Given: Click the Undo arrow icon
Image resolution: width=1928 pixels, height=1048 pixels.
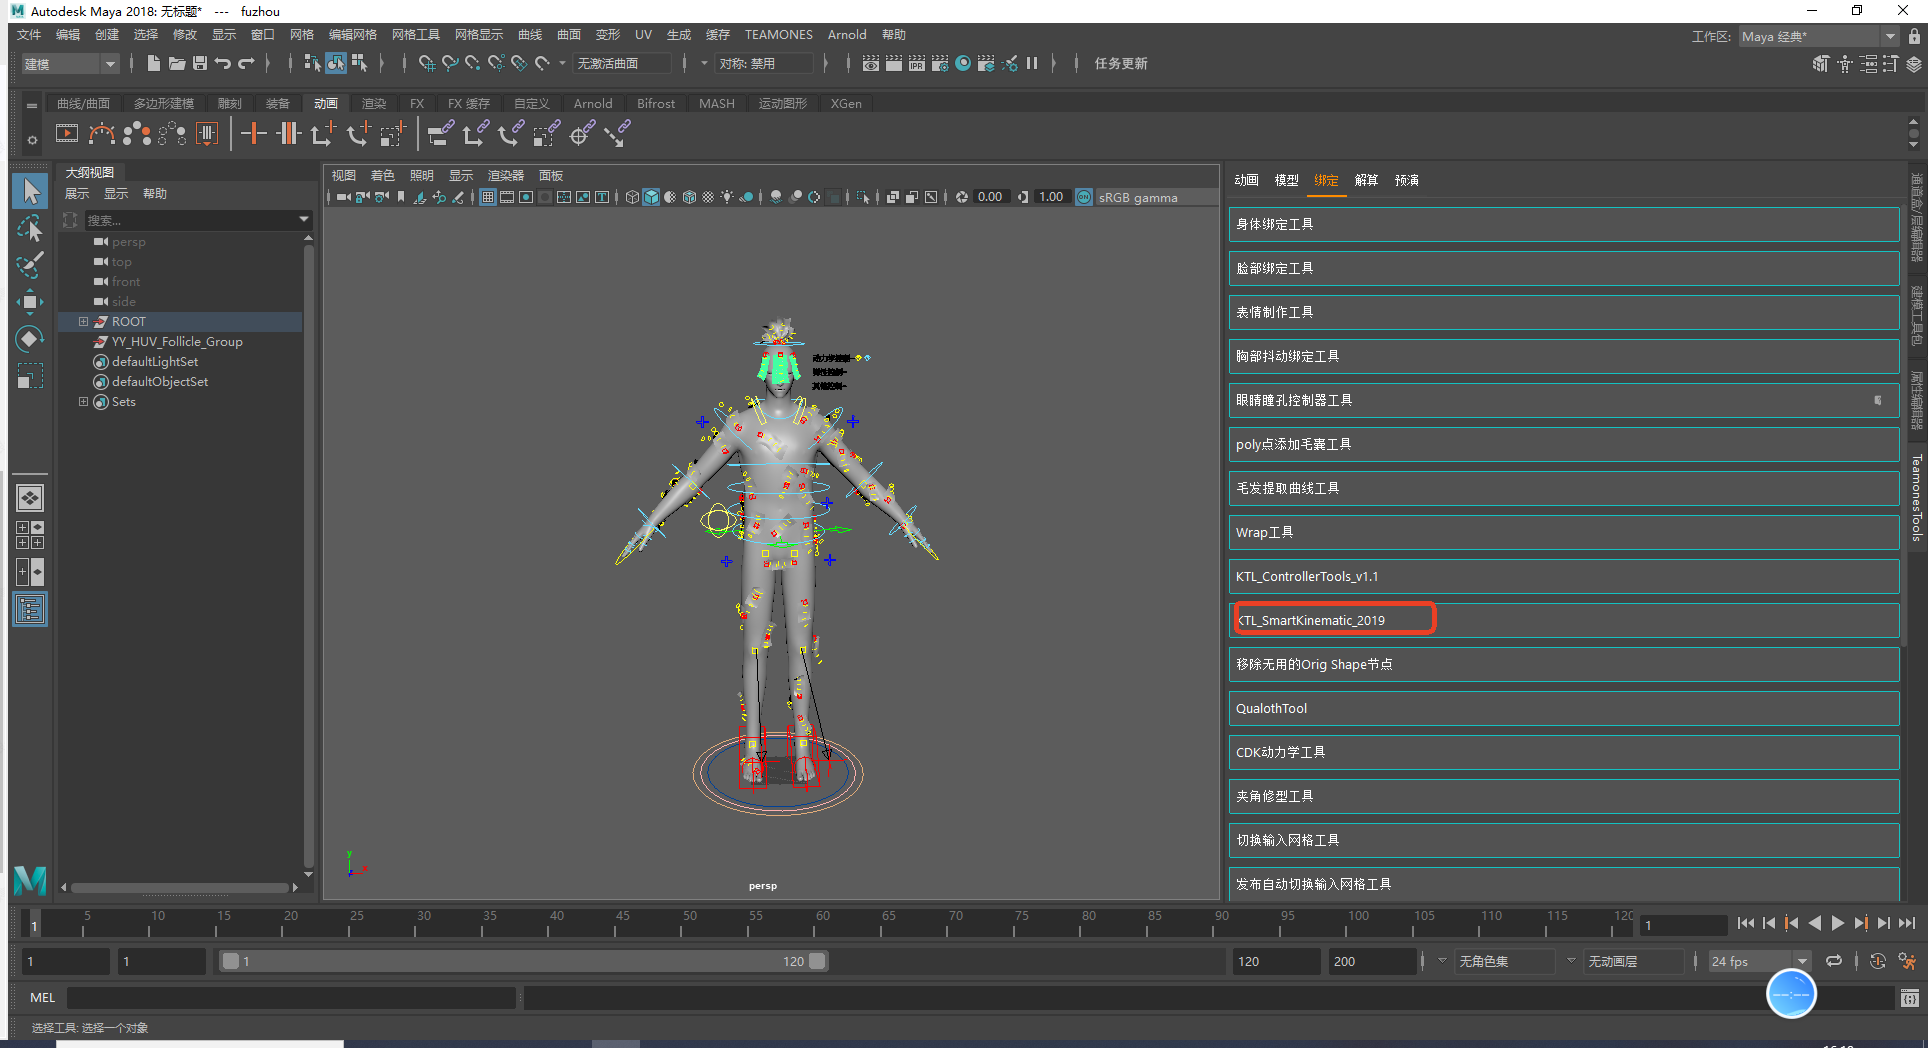Looking at the screenshot, I should pyautogui.click(x=222, y=63).
